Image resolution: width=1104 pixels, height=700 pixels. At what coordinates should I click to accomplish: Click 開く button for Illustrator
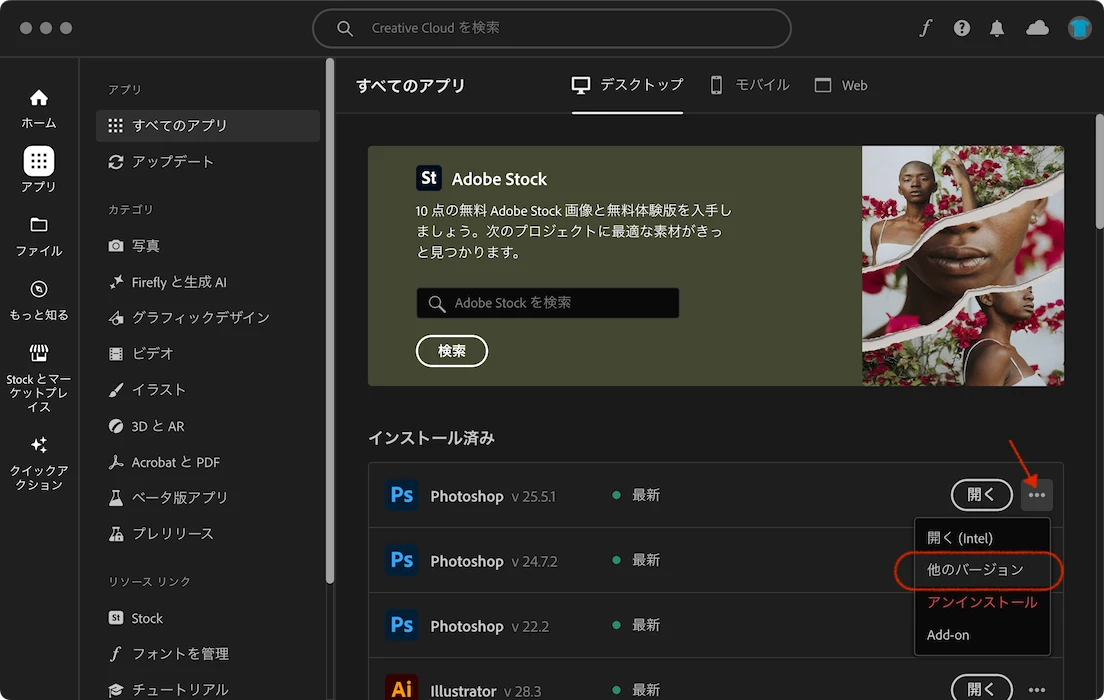981,688
